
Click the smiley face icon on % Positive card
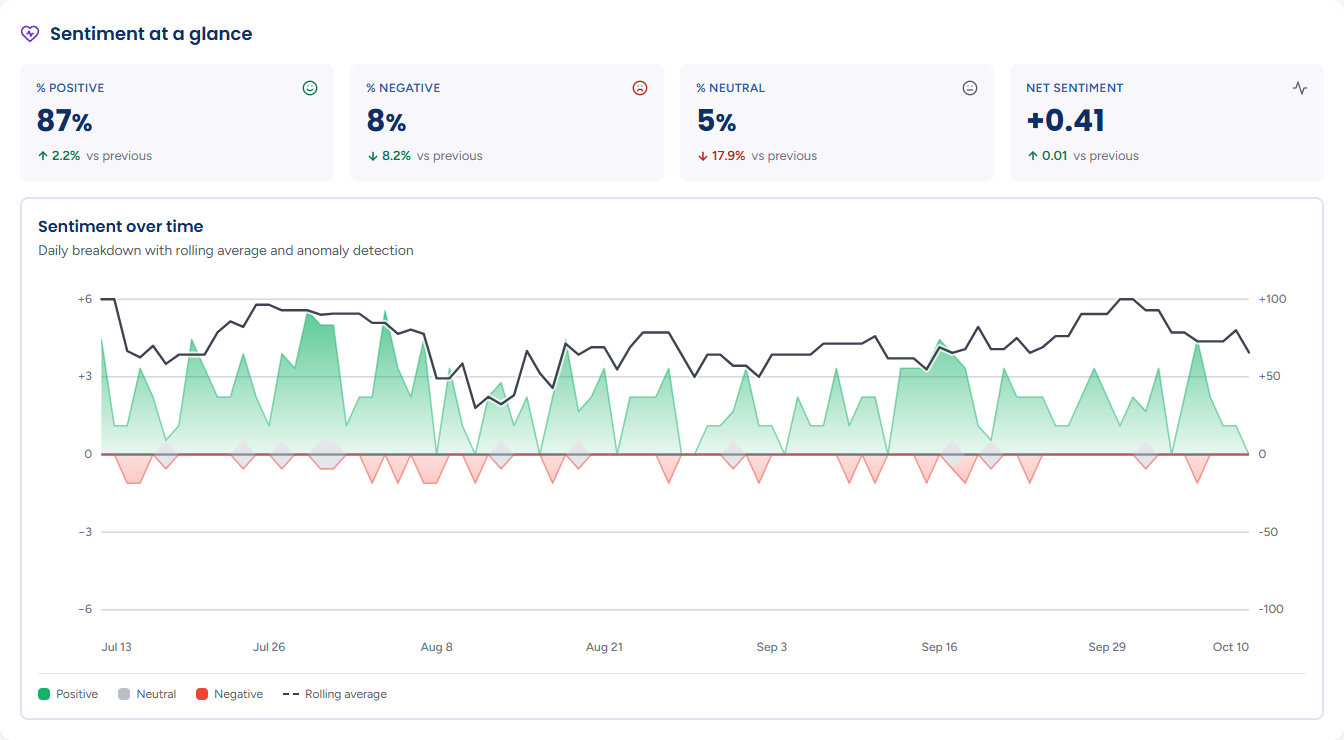[310, 88]
